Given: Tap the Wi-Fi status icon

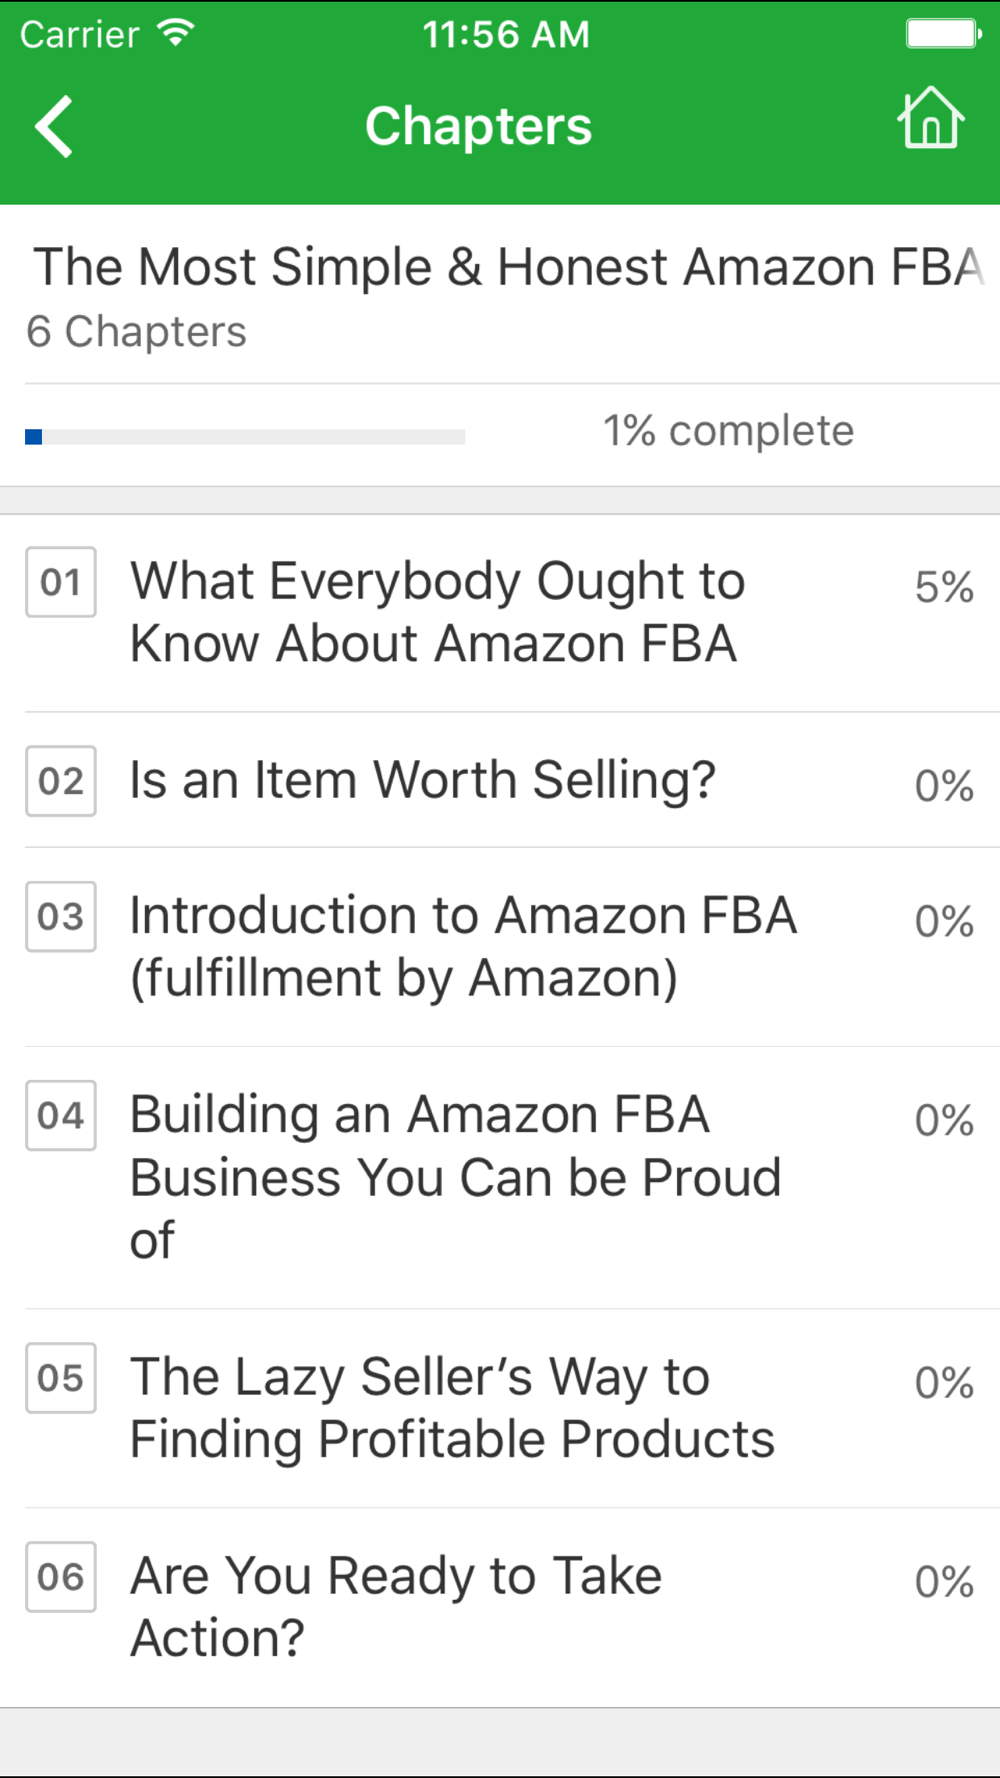Looking at the screenshot, I should [176, 34].
